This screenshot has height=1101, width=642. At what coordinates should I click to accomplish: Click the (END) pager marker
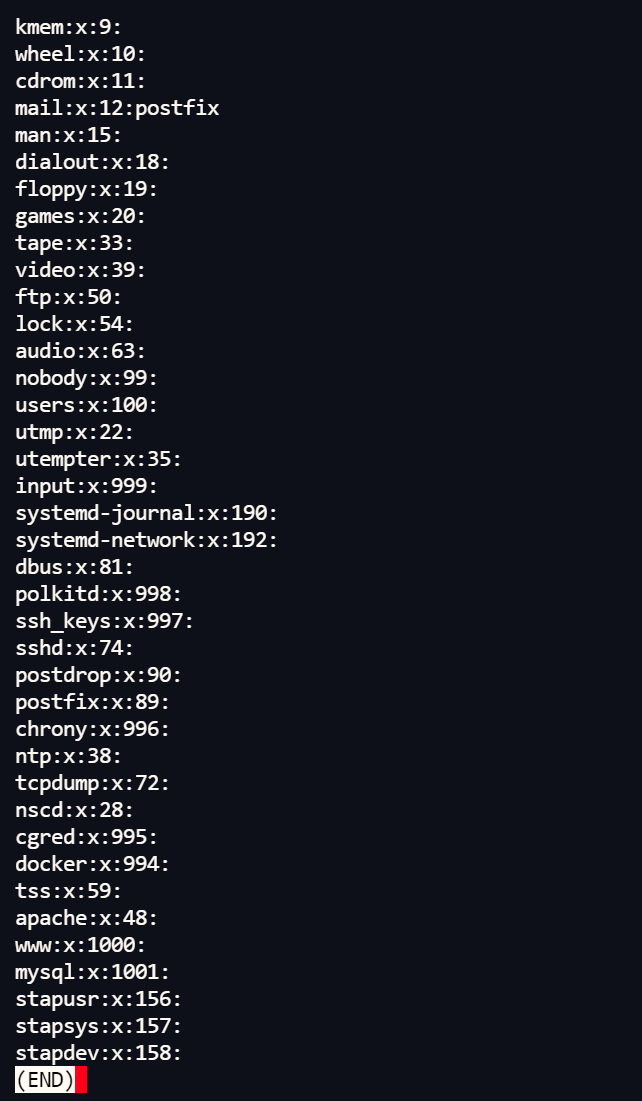pyautogui.click(x=45, y=1080)
